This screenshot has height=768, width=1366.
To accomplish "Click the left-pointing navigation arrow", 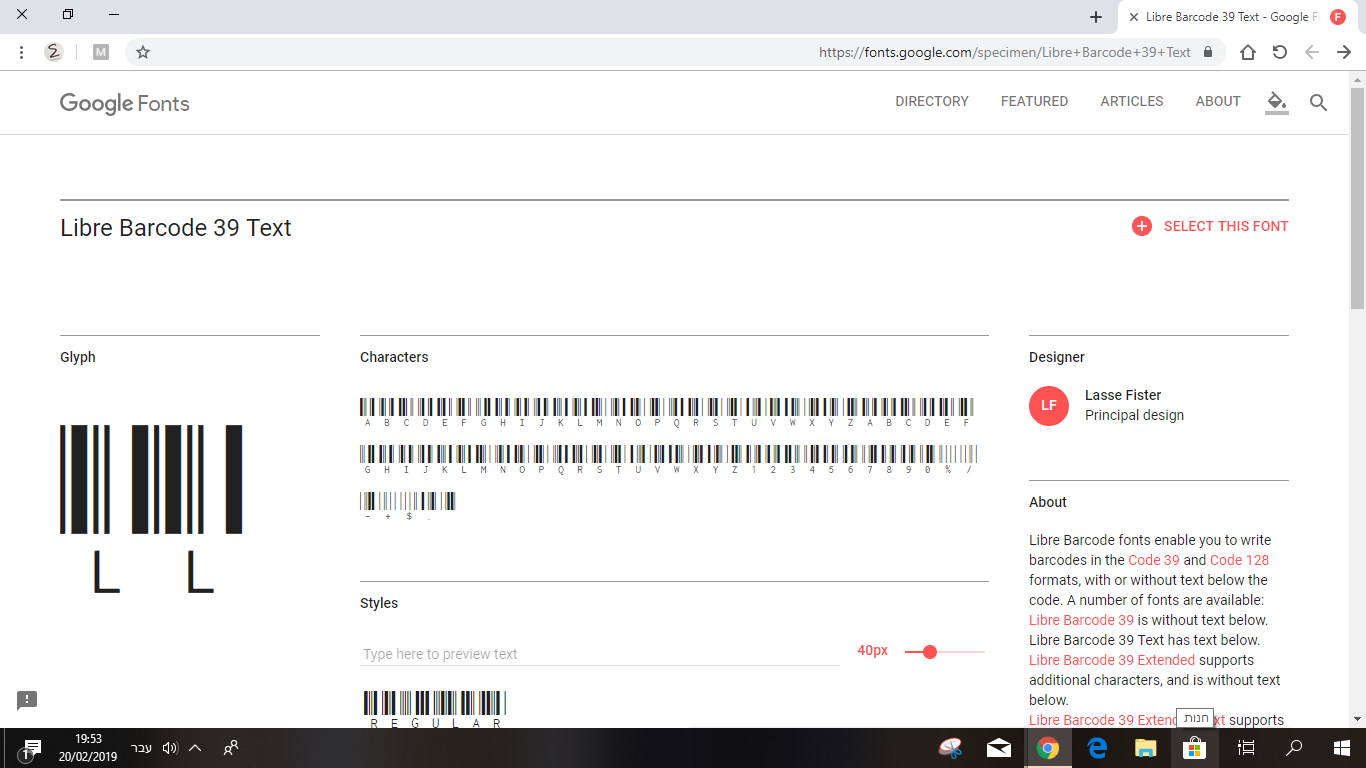I will [x=1312, y=52].
